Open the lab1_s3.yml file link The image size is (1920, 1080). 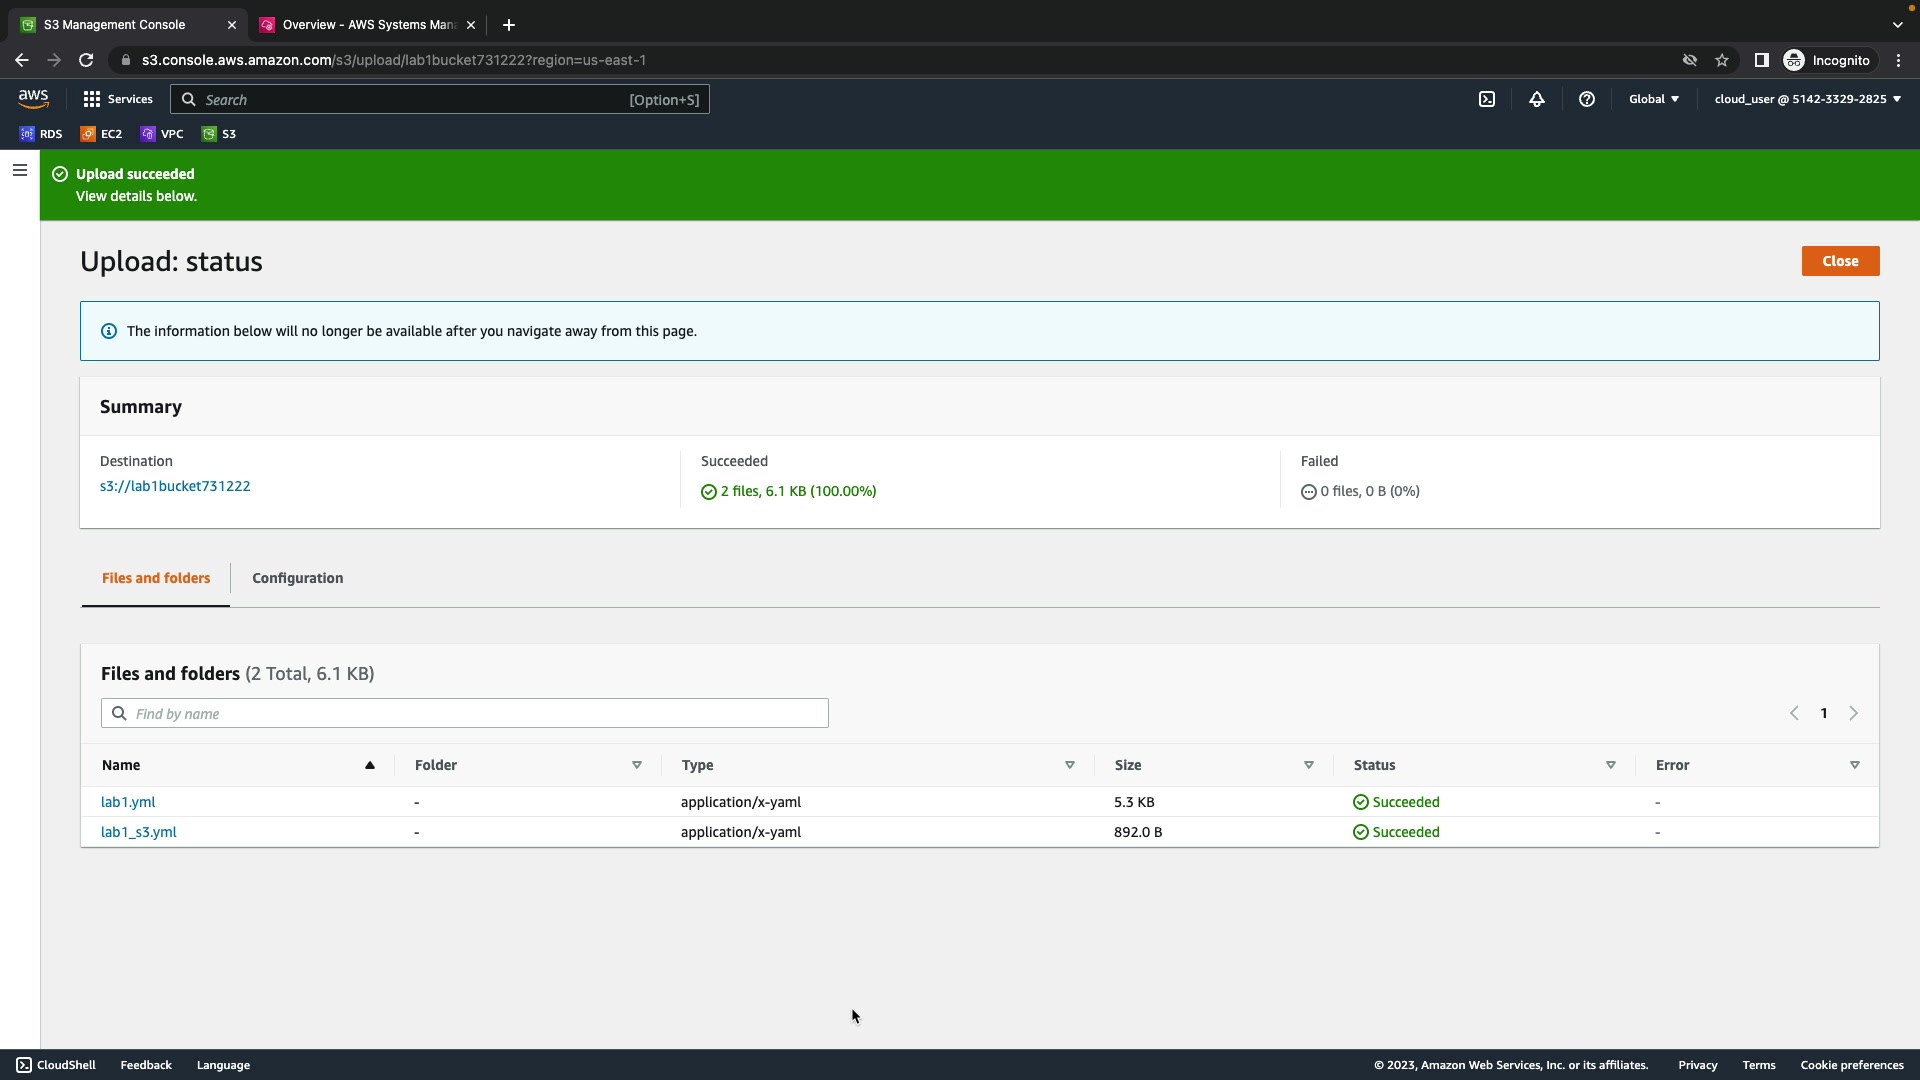tap(139, 832)
